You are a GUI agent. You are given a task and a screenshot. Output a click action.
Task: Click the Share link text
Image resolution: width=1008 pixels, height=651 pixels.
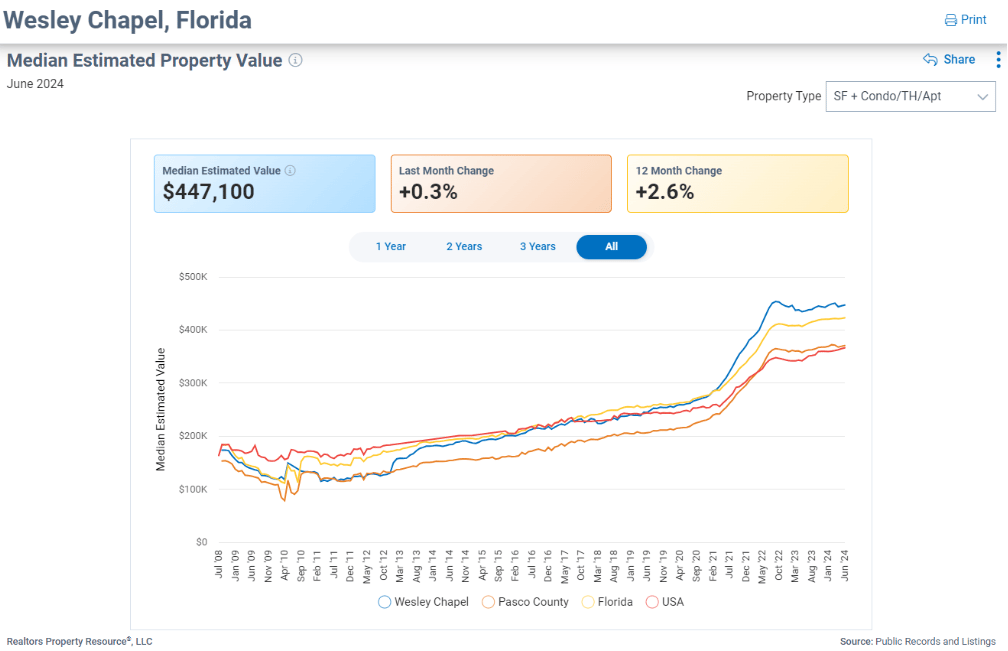(x=959, y=60)
